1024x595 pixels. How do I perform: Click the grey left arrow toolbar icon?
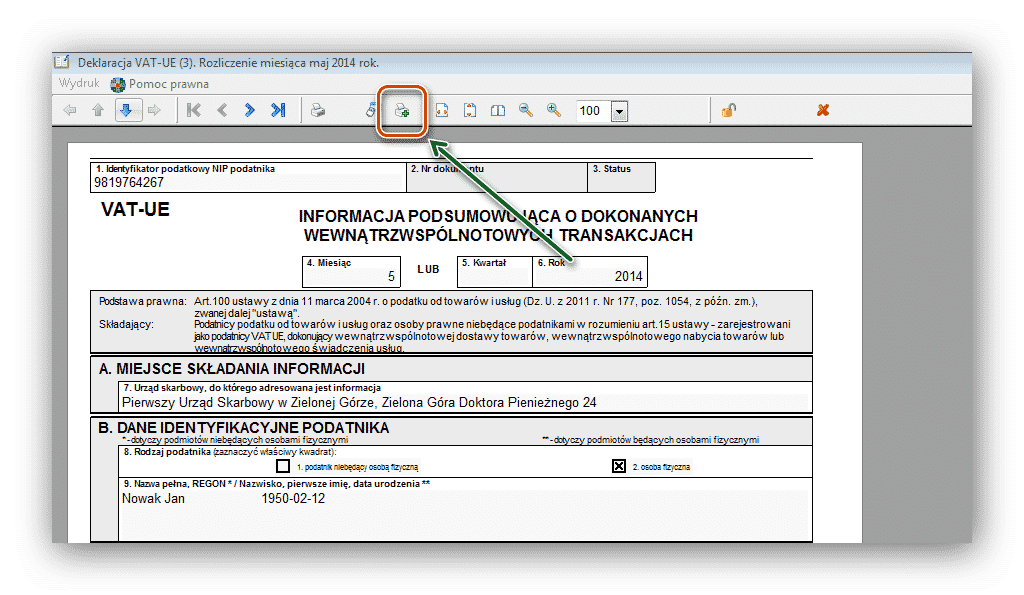click(x=69, y=110)
